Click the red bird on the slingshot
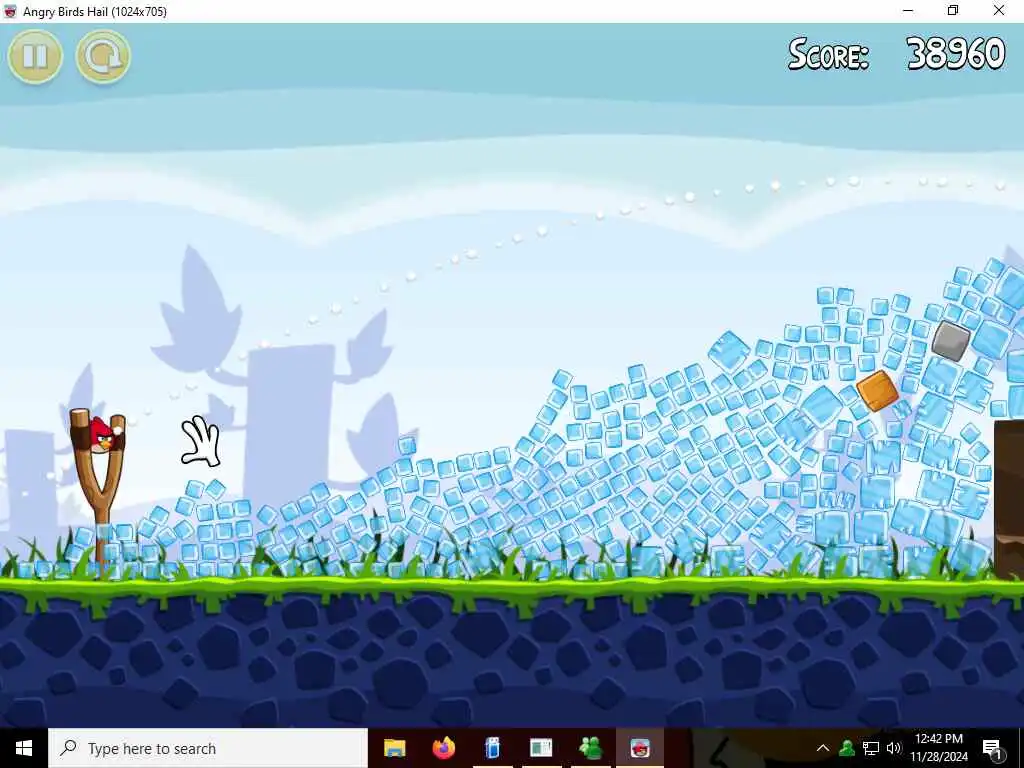 point(103,435)
